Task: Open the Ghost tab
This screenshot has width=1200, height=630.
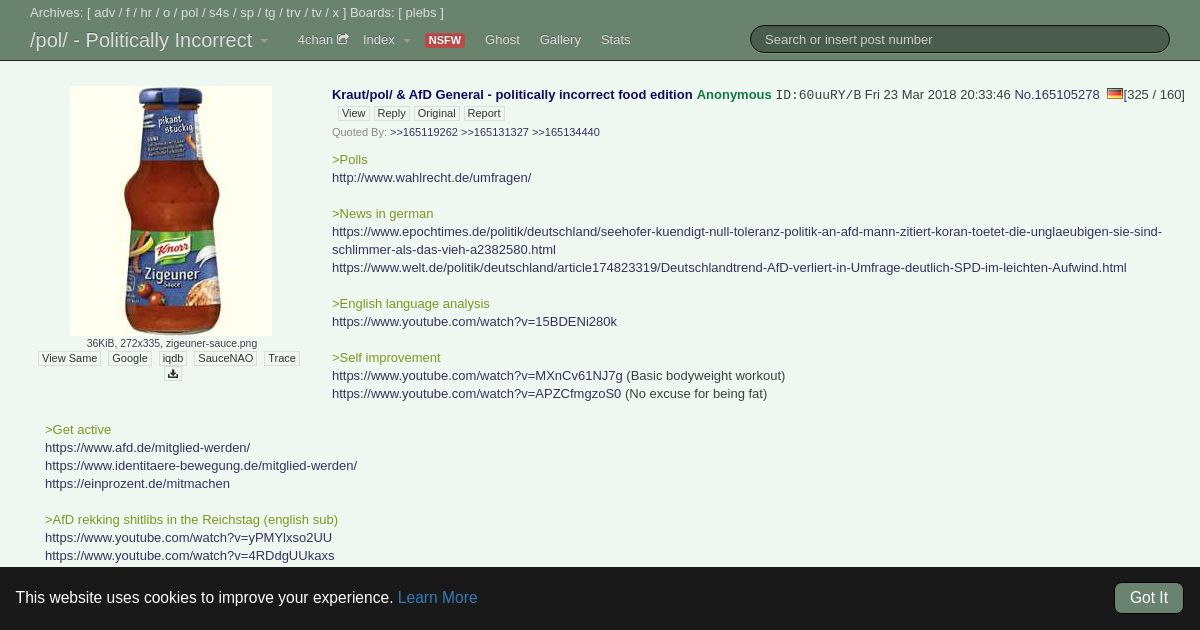Action: pos(502,40)
